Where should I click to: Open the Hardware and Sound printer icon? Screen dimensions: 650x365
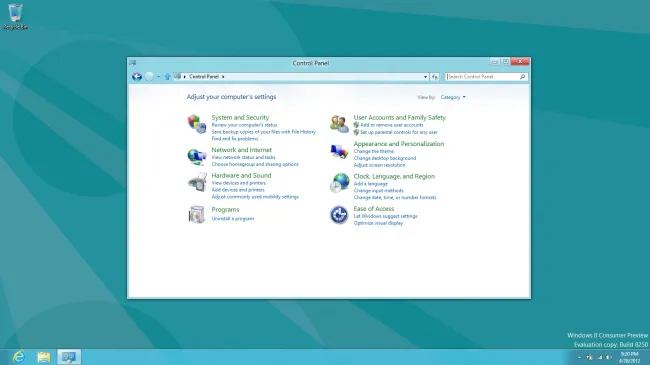197,182
